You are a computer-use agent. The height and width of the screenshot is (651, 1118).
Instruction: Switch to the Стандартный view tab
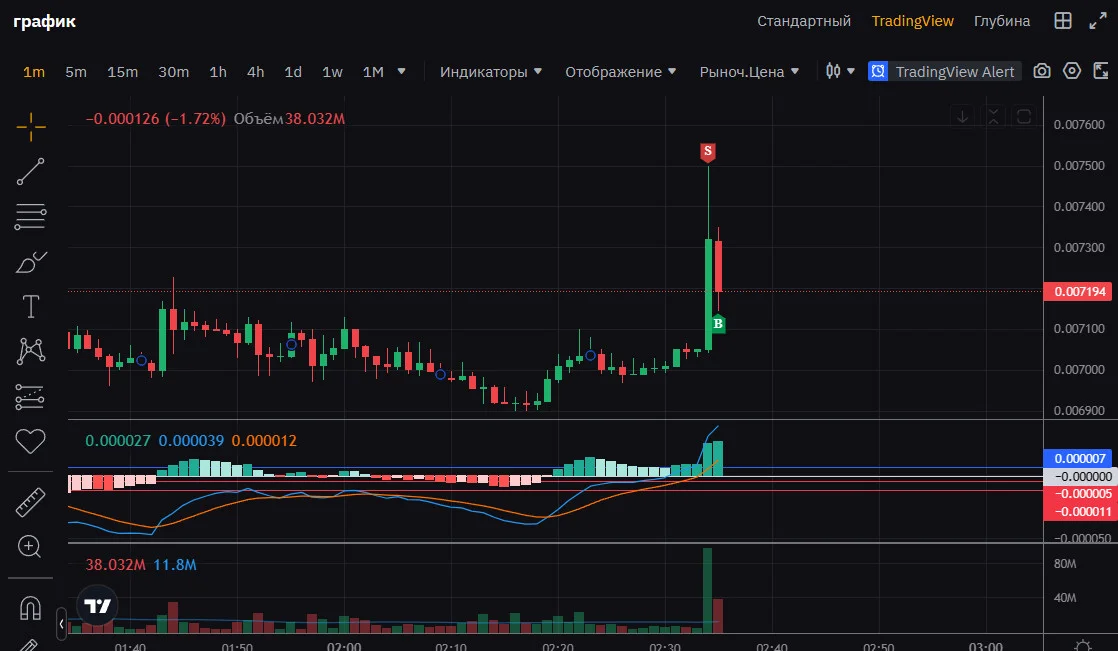pyautogui.click(x=804, y=21)
